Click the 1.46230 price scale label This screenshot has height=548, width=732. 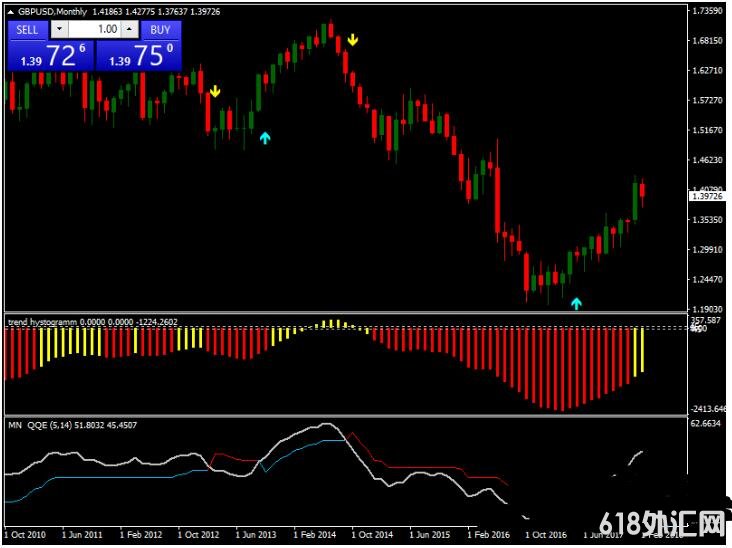point(707,160)
